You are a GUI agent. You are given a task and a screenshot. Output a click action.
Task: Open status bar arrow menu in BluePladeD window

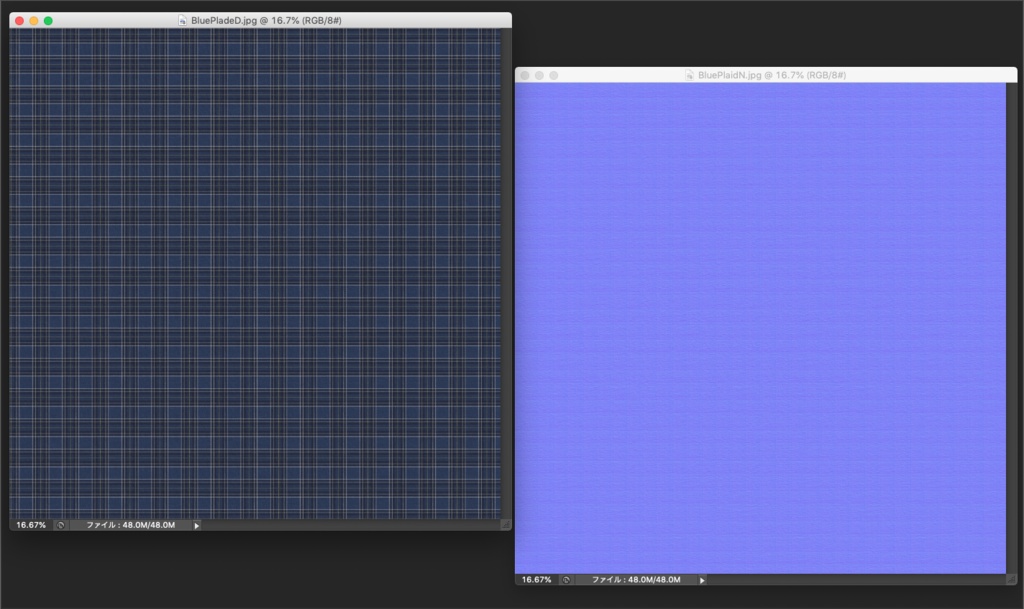tap(196, 525)
